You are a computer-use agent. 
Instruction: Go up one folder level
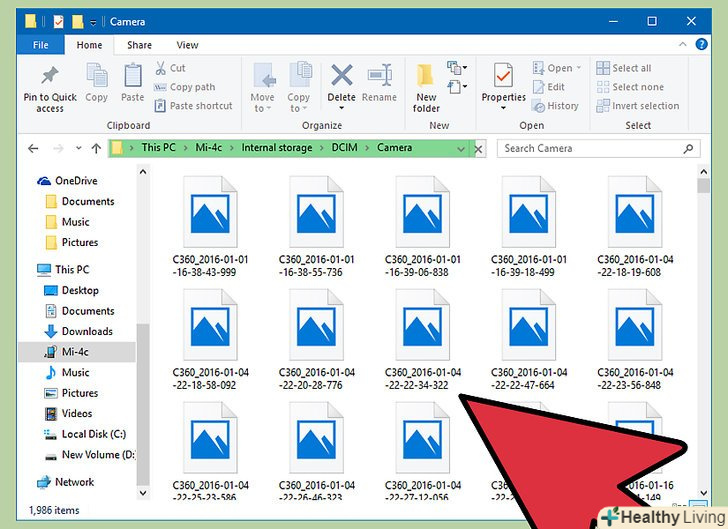pyautogui.click(x=96, y=149)
